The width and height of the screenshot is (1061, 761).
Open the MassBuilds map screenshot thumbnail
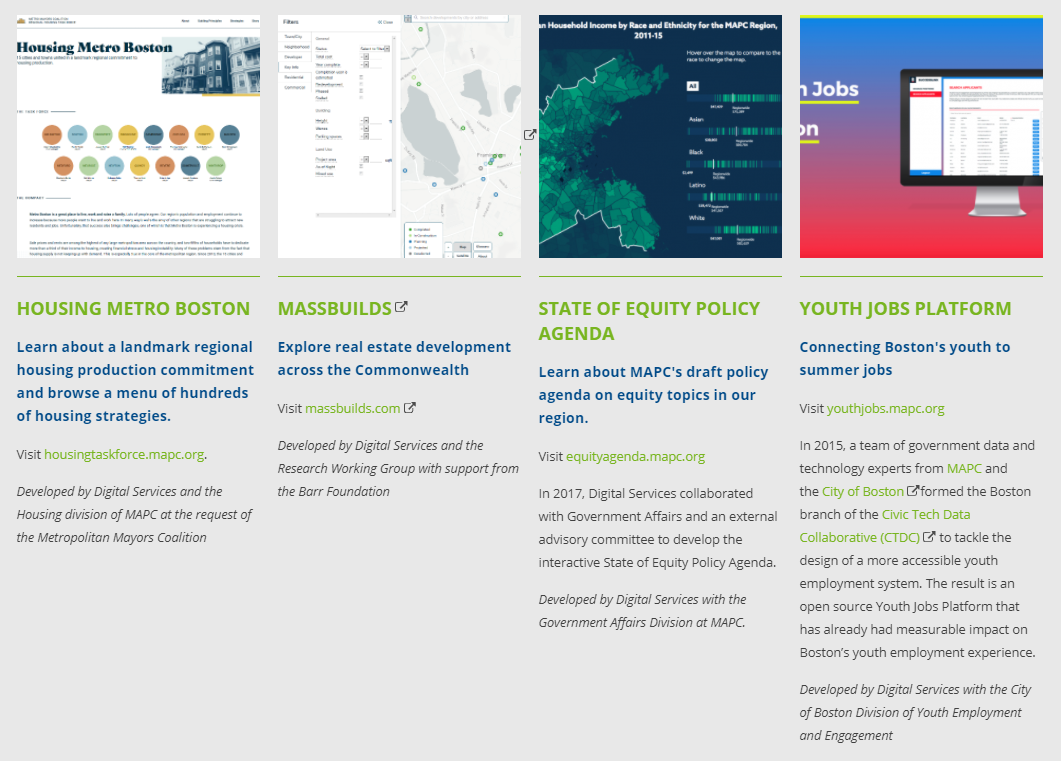tap(399, 136)
